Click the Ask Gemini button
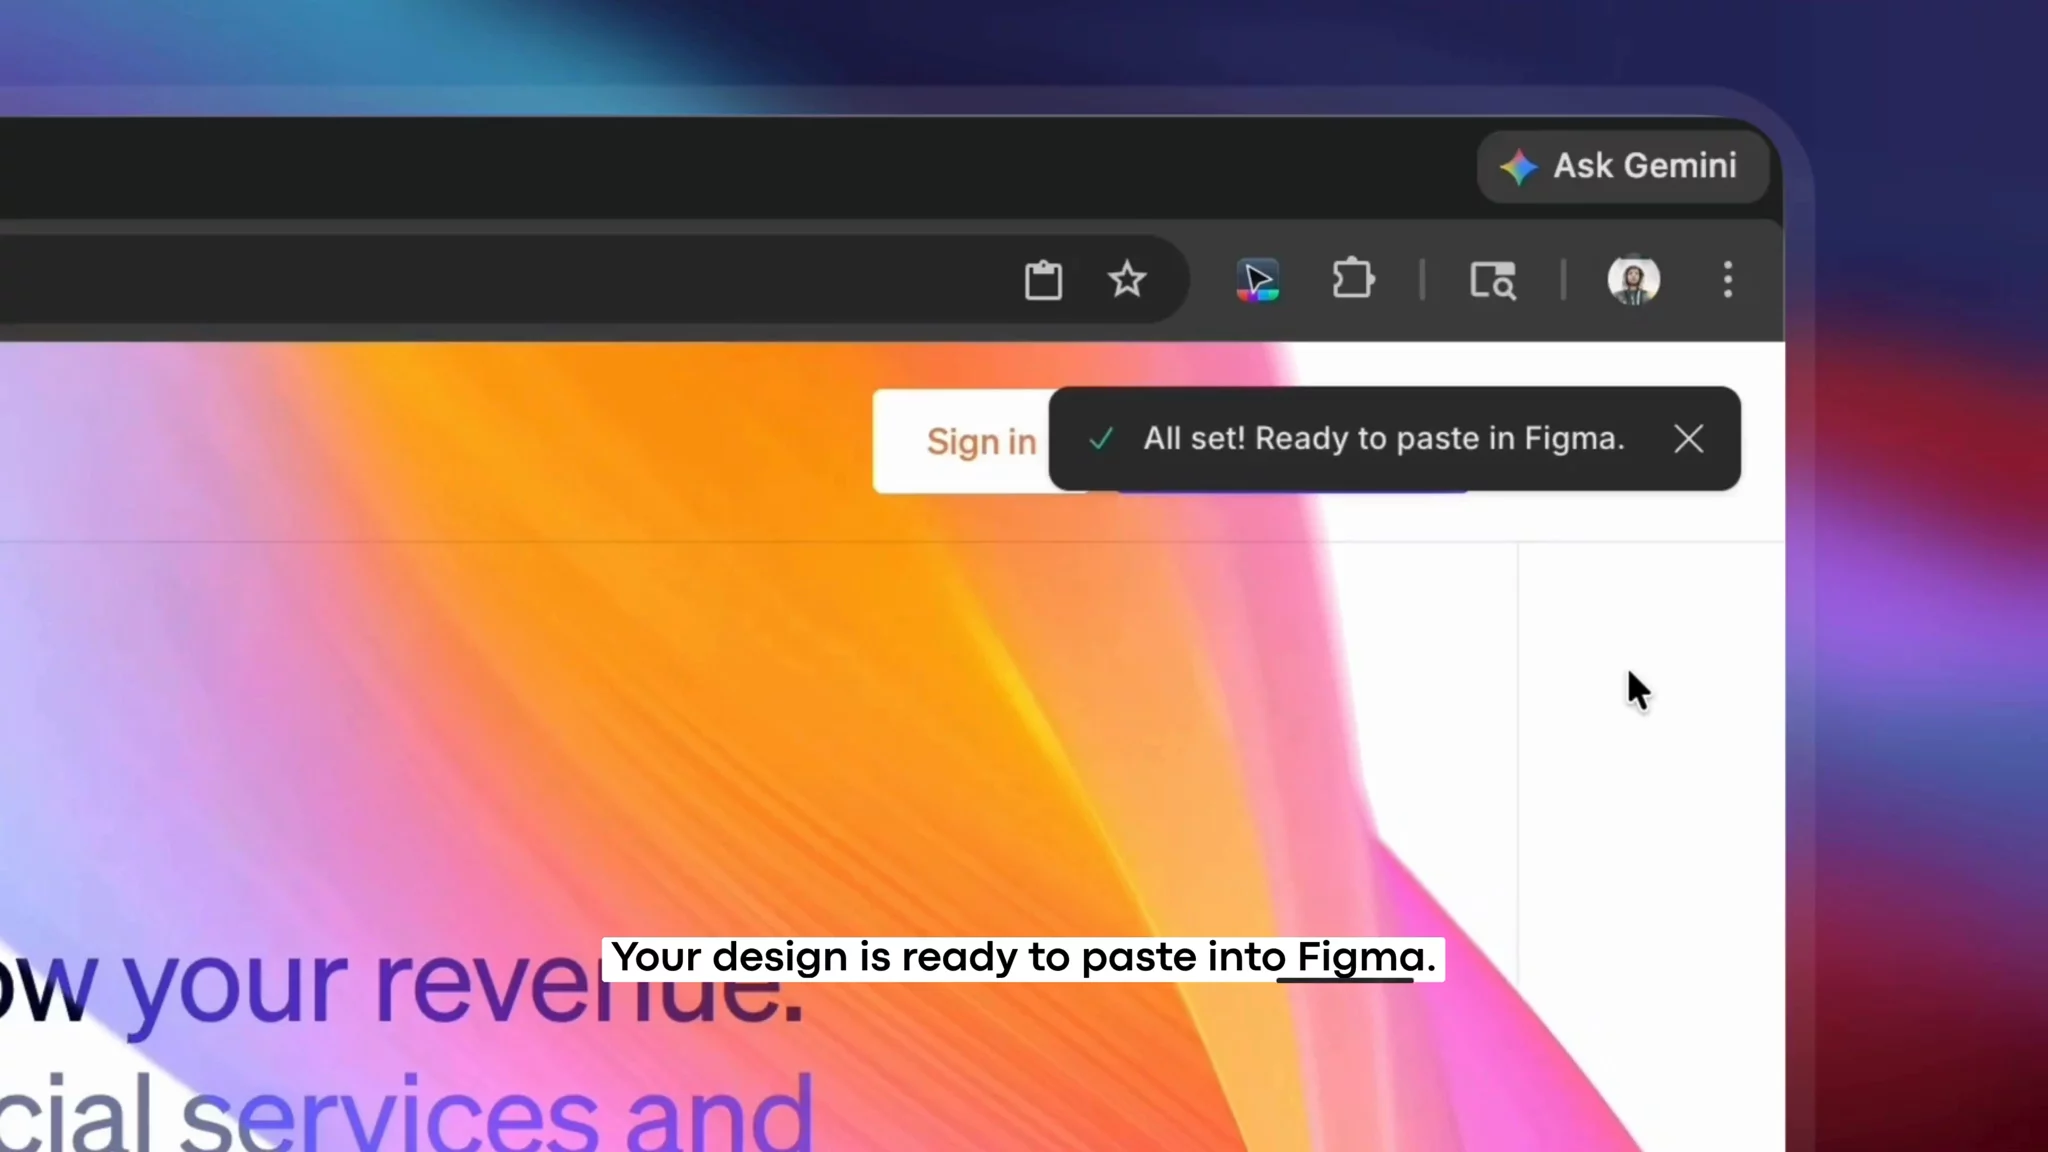 (x=1622, y=166)
